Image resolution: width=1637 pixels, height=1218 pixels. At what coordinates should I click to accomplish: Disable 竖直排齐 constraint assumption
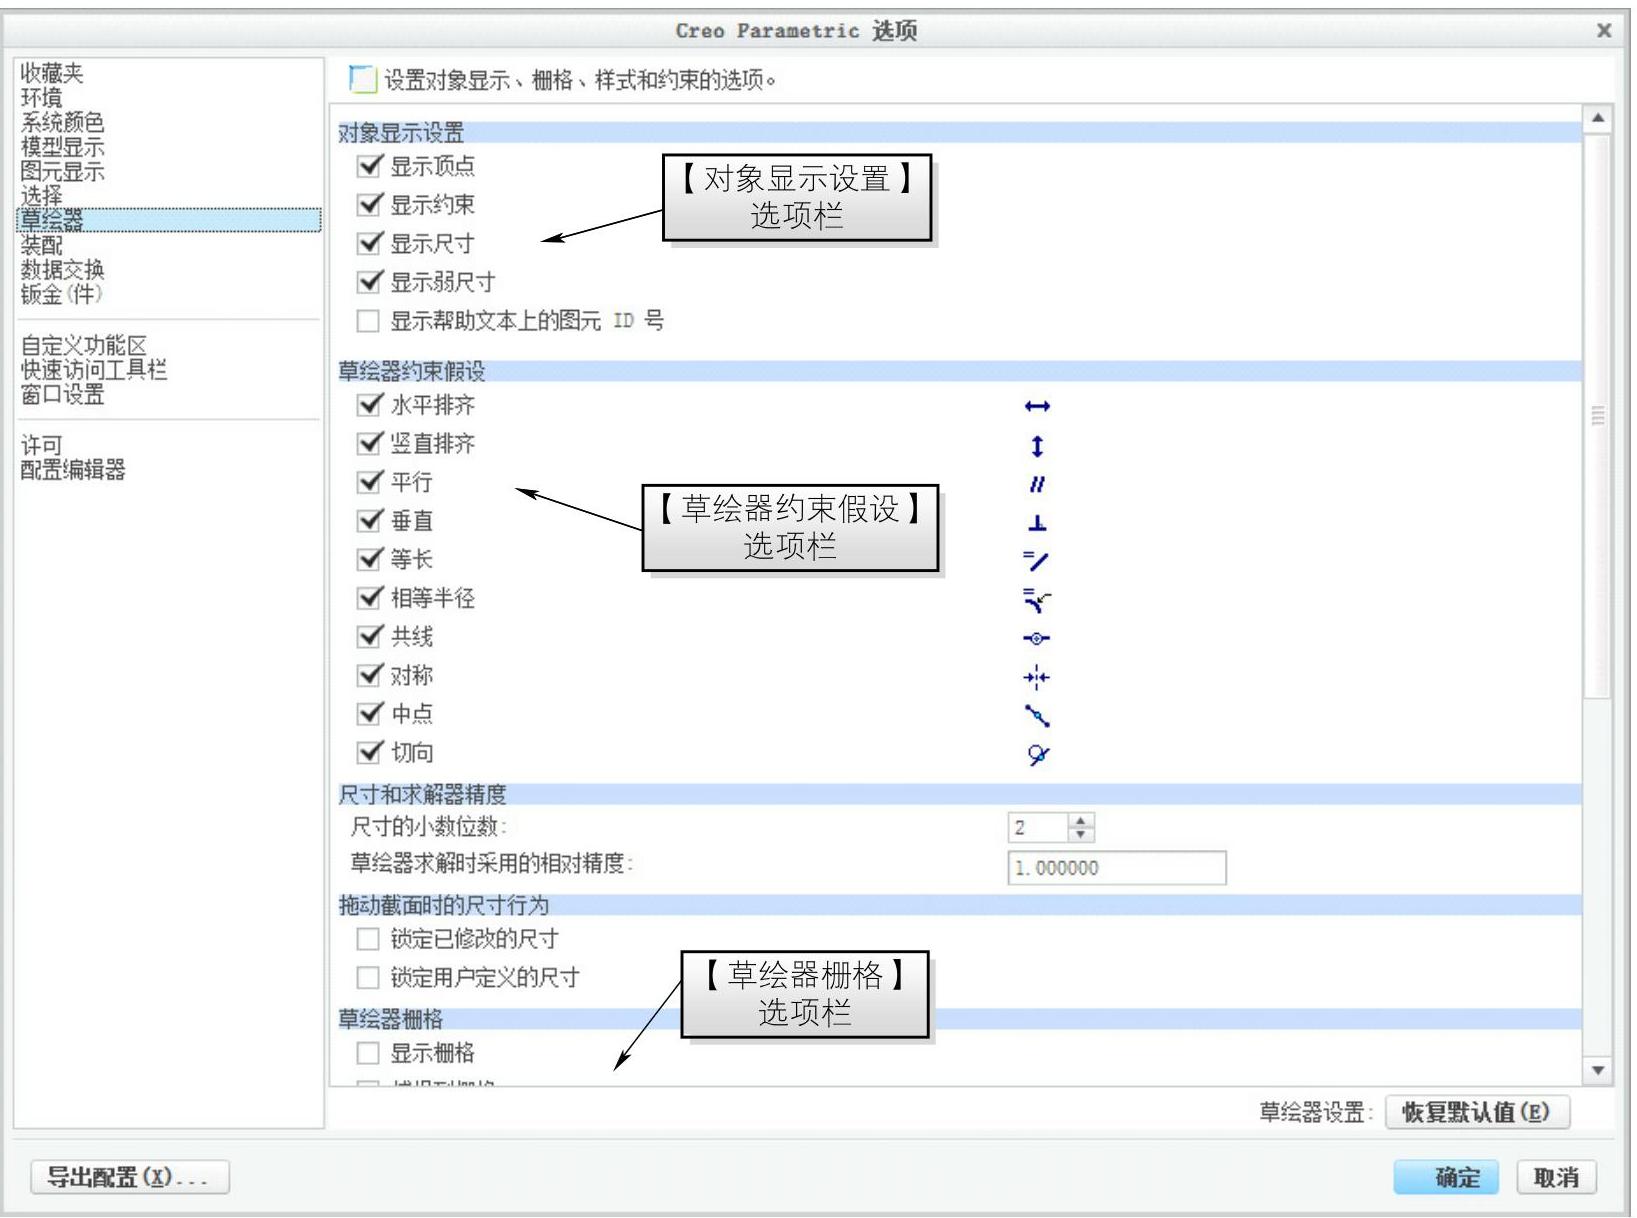369,443
